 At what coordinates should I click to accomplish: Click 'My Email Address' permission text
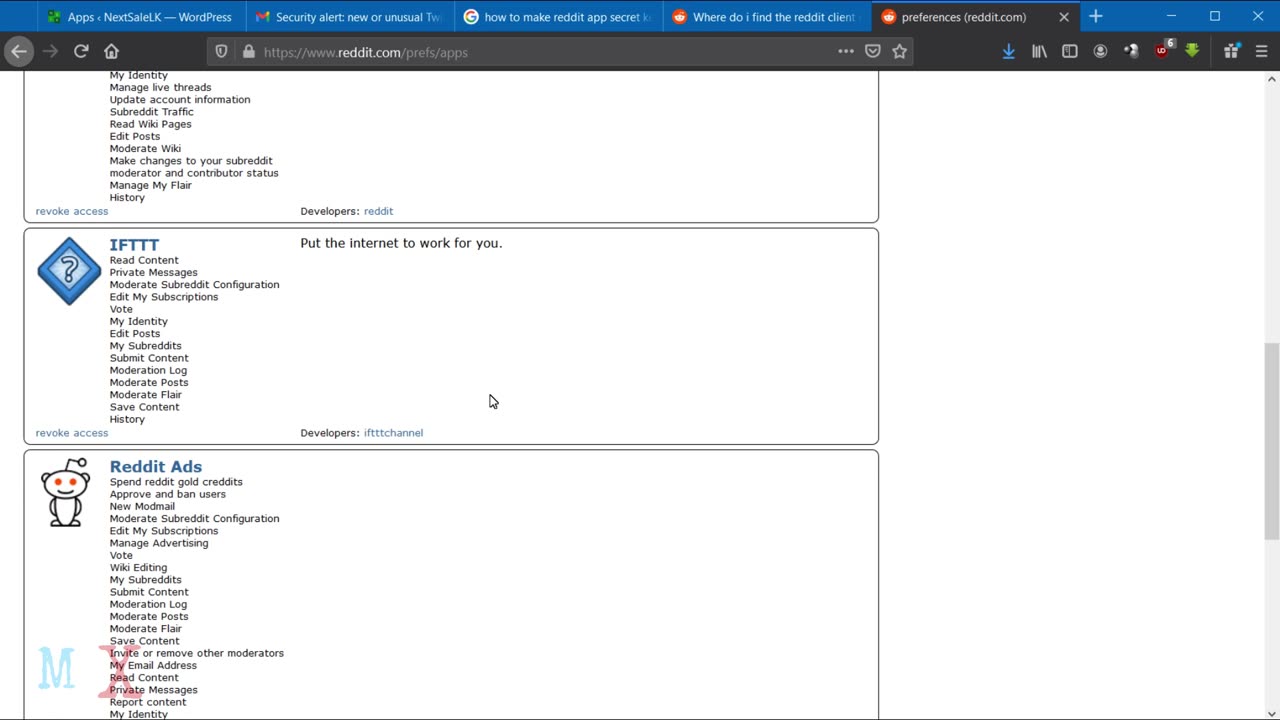[153, 666]
